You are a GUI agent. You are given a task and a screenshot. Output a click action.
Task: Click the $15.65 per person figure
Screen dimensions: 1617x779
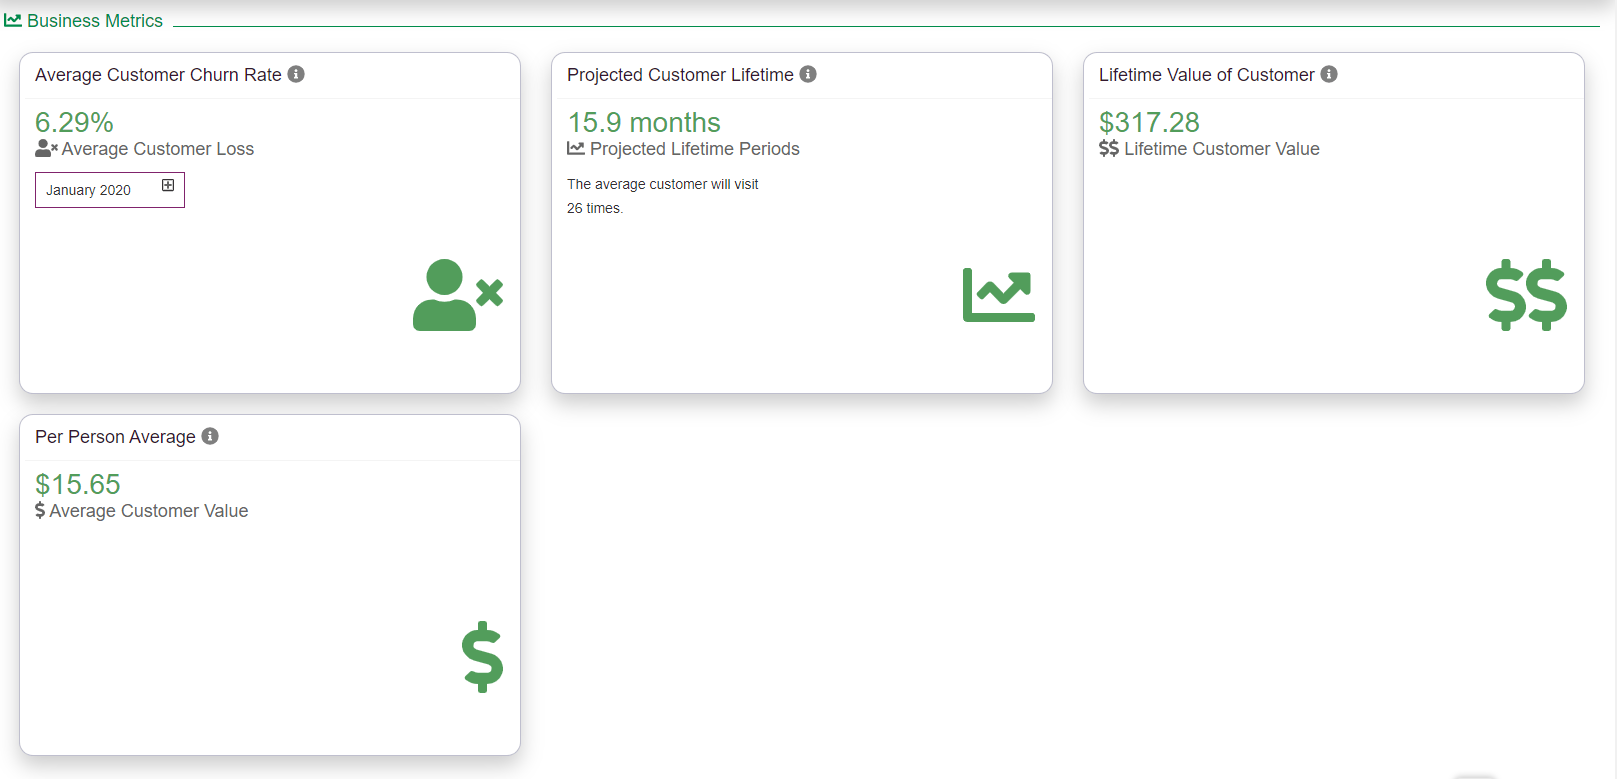78,484
